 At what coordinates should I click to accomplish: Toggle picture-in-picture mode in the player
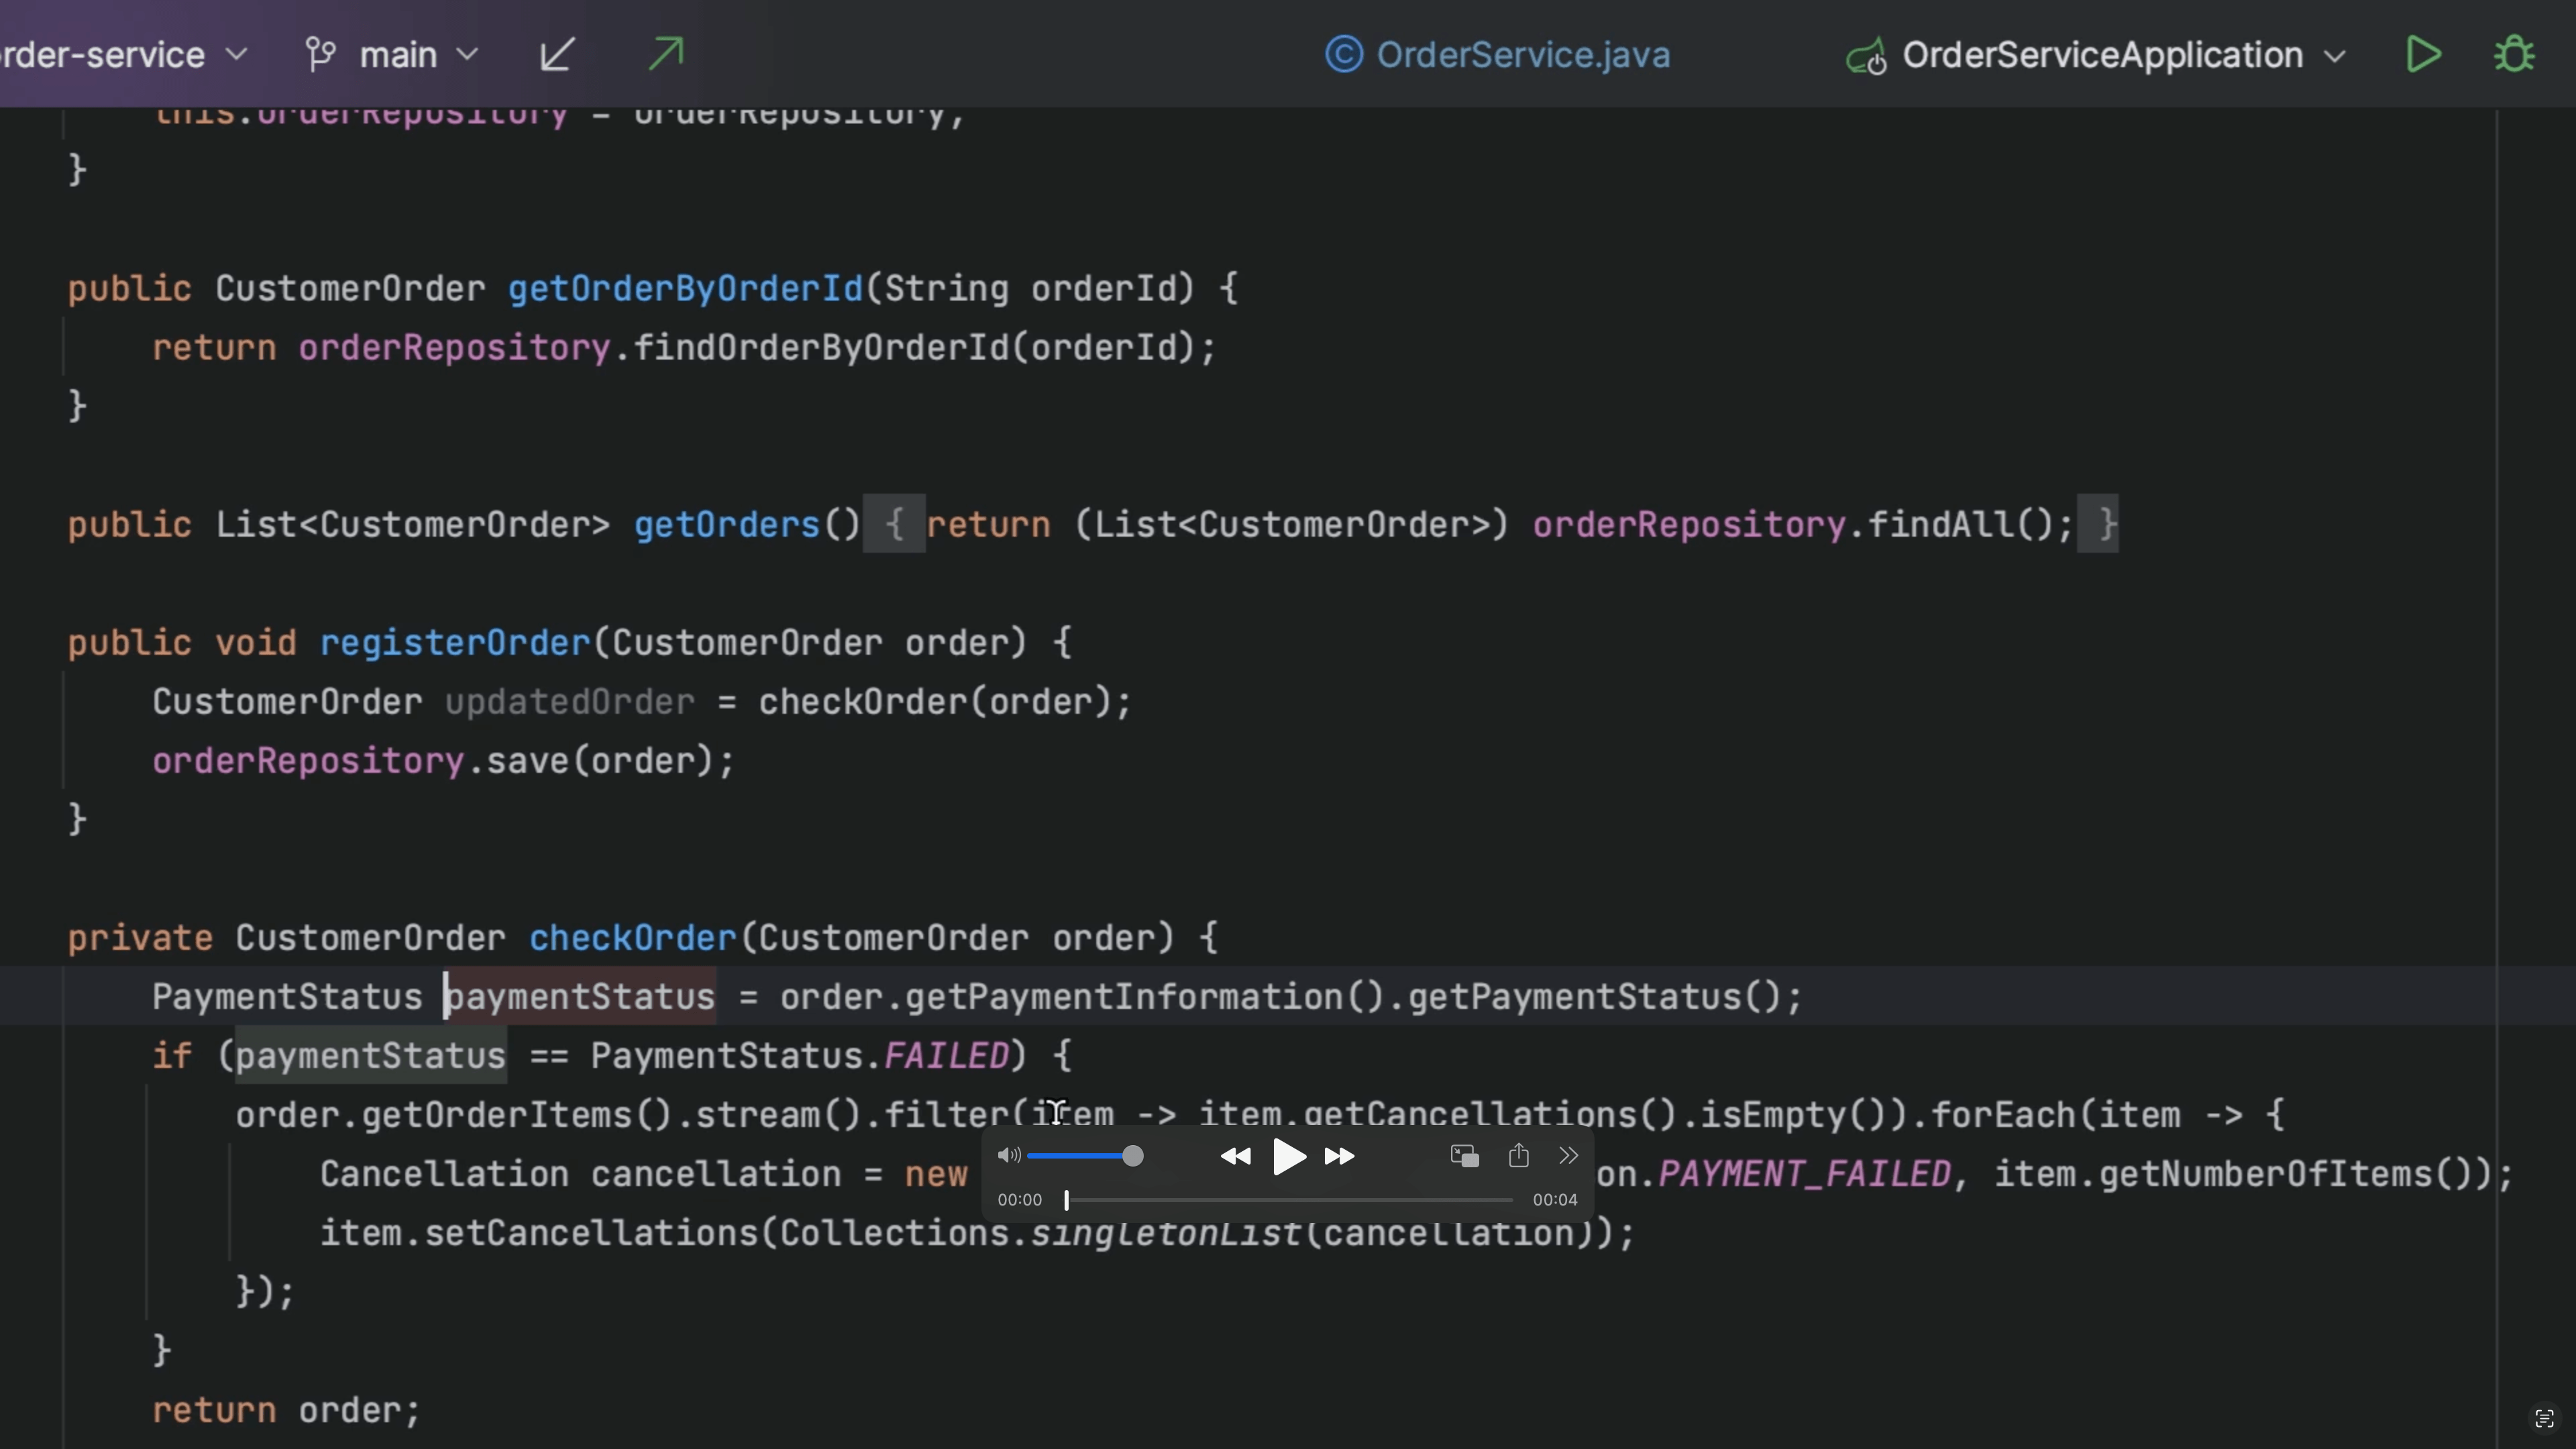pos(1464,1157)
